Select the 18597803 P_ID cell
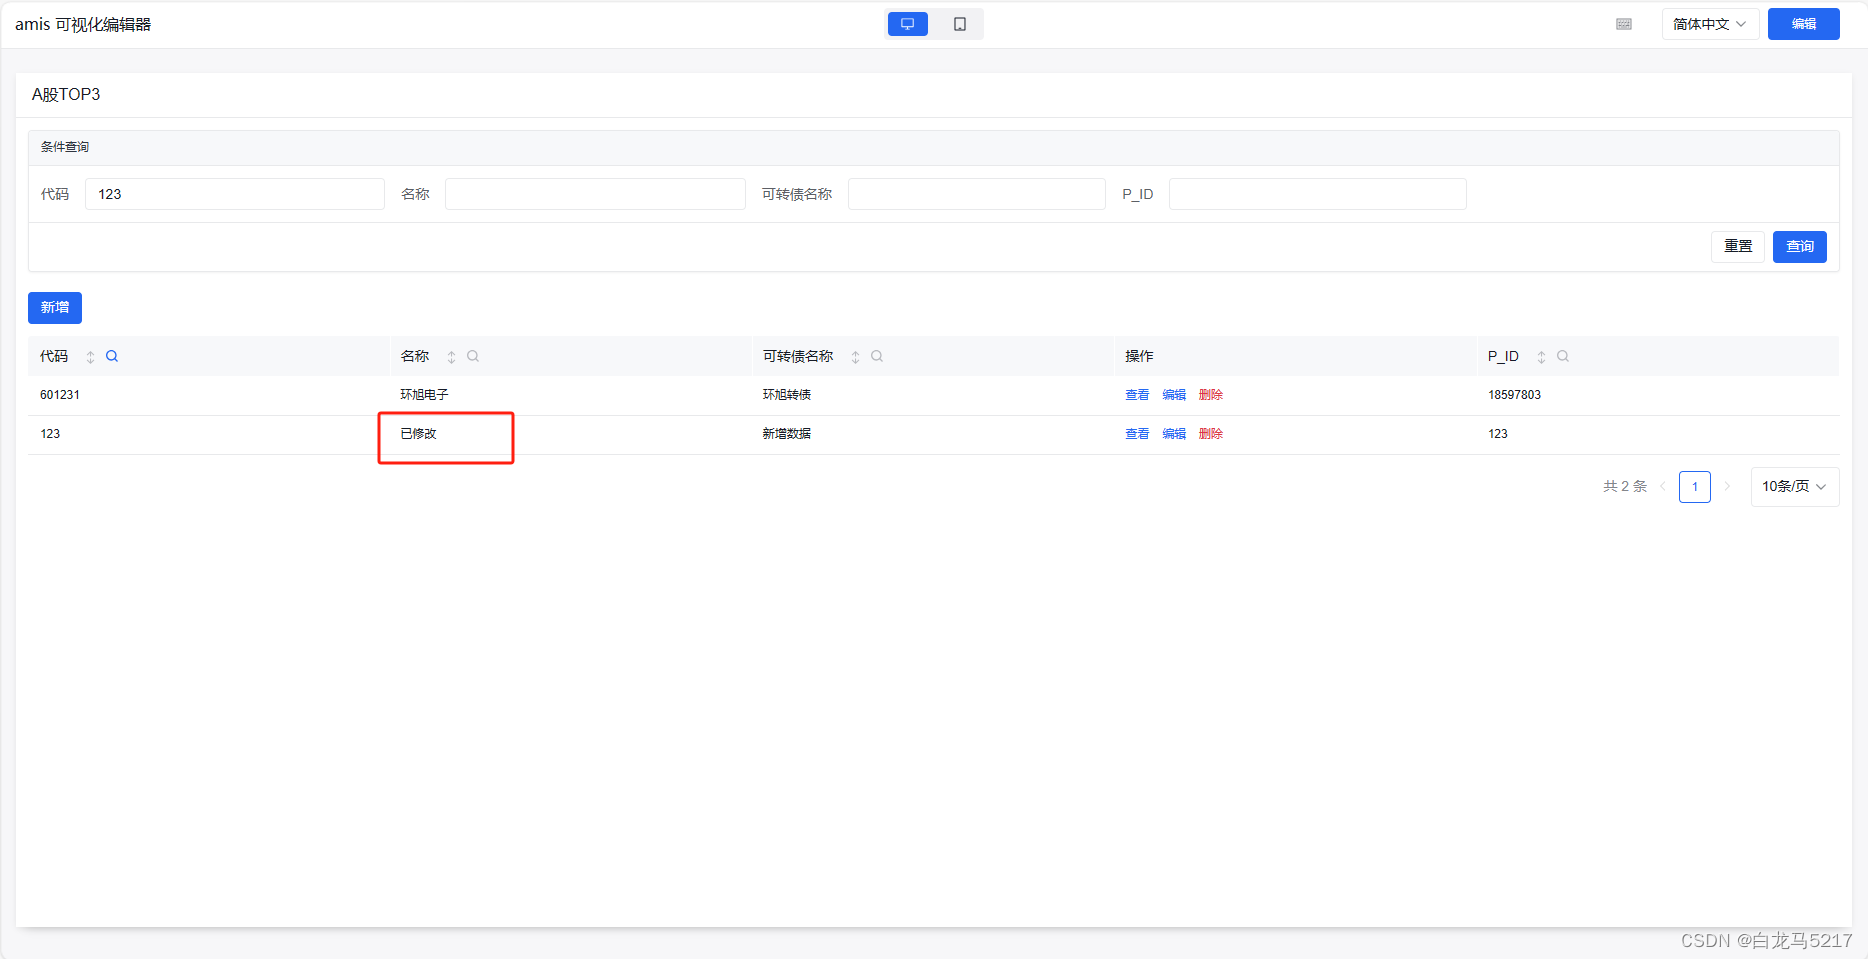Viewport: 1868px width, 959px height. tap(1514, 395)
